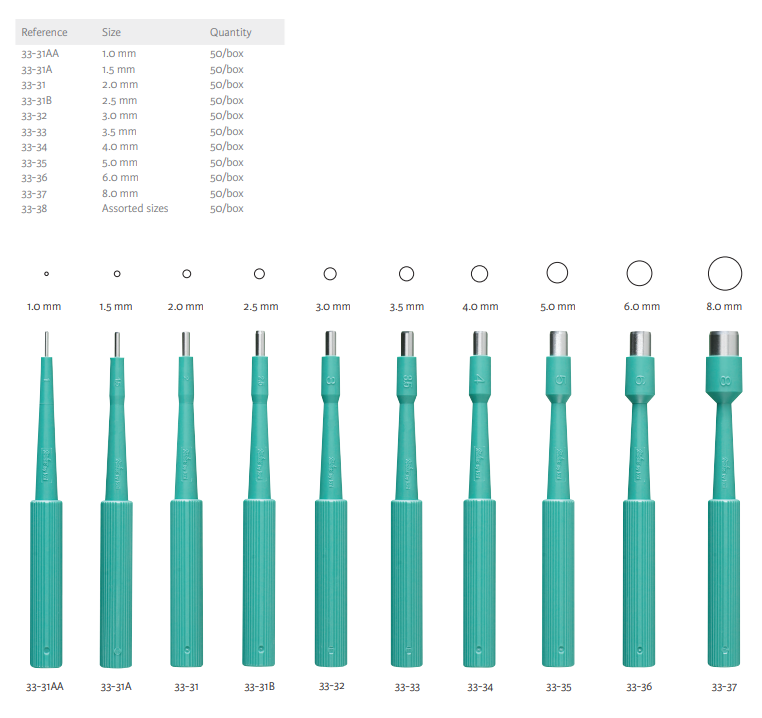The image size is (762, 718).
Task: Click the 1.0 mm size circle
Action: click(x=46, y=273)
